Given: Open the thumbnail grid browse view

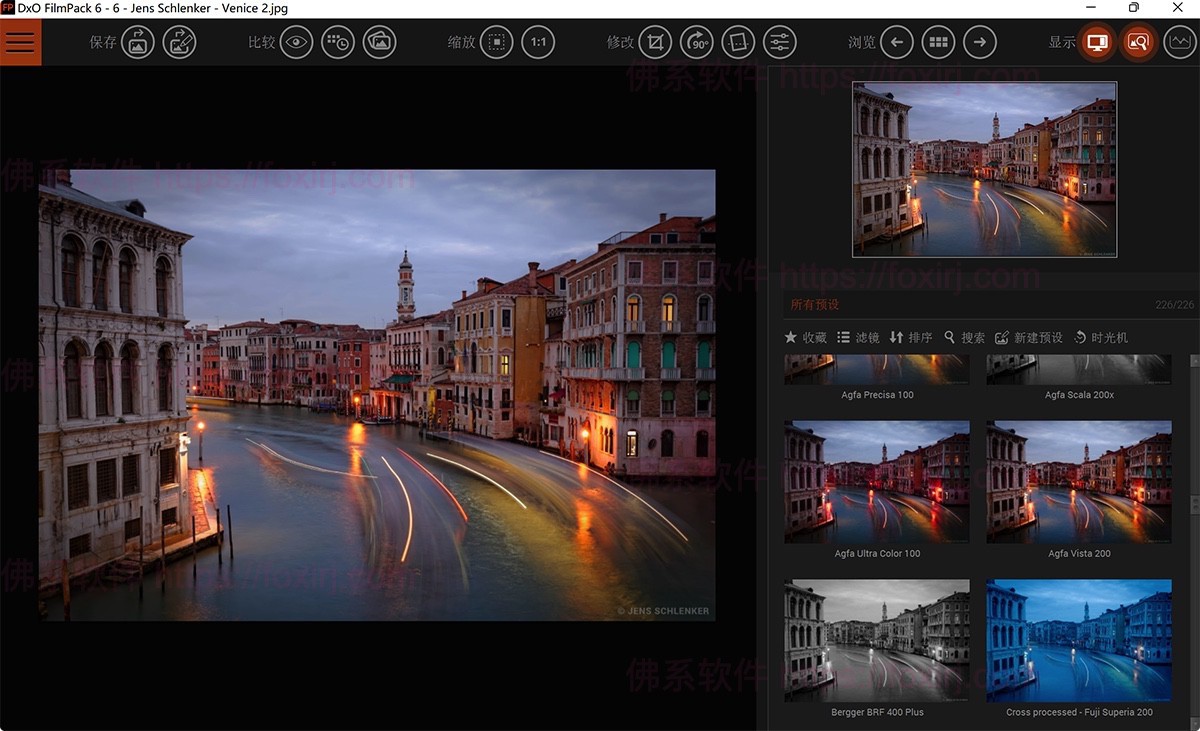Looking at the screenshot, I should tap(938, 42).
